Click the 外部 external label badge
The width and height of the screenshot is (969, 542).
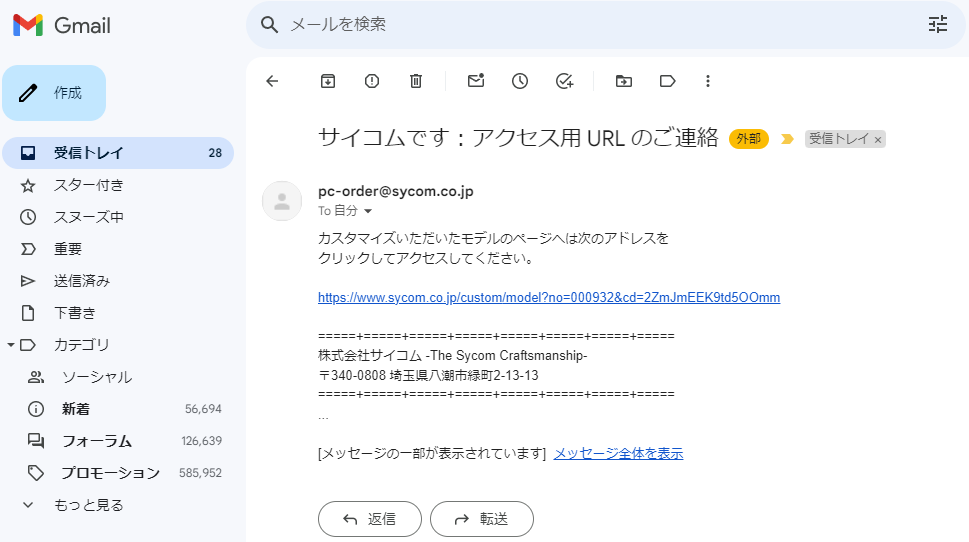click(x=748, y=138)
